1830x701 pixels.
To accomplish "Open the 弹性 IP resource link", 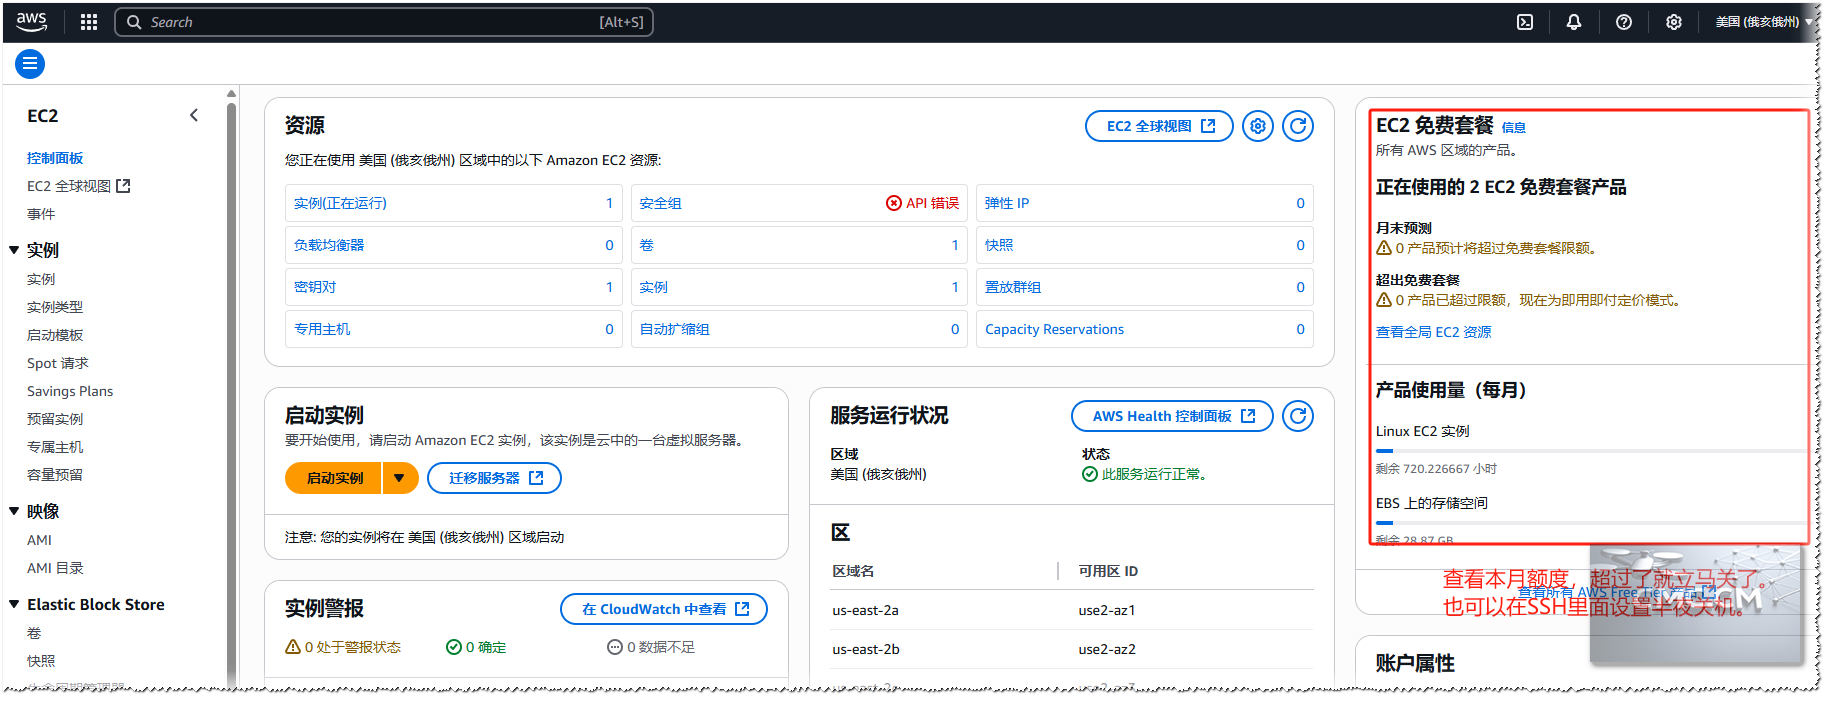I will click(x=1007, y=203).
